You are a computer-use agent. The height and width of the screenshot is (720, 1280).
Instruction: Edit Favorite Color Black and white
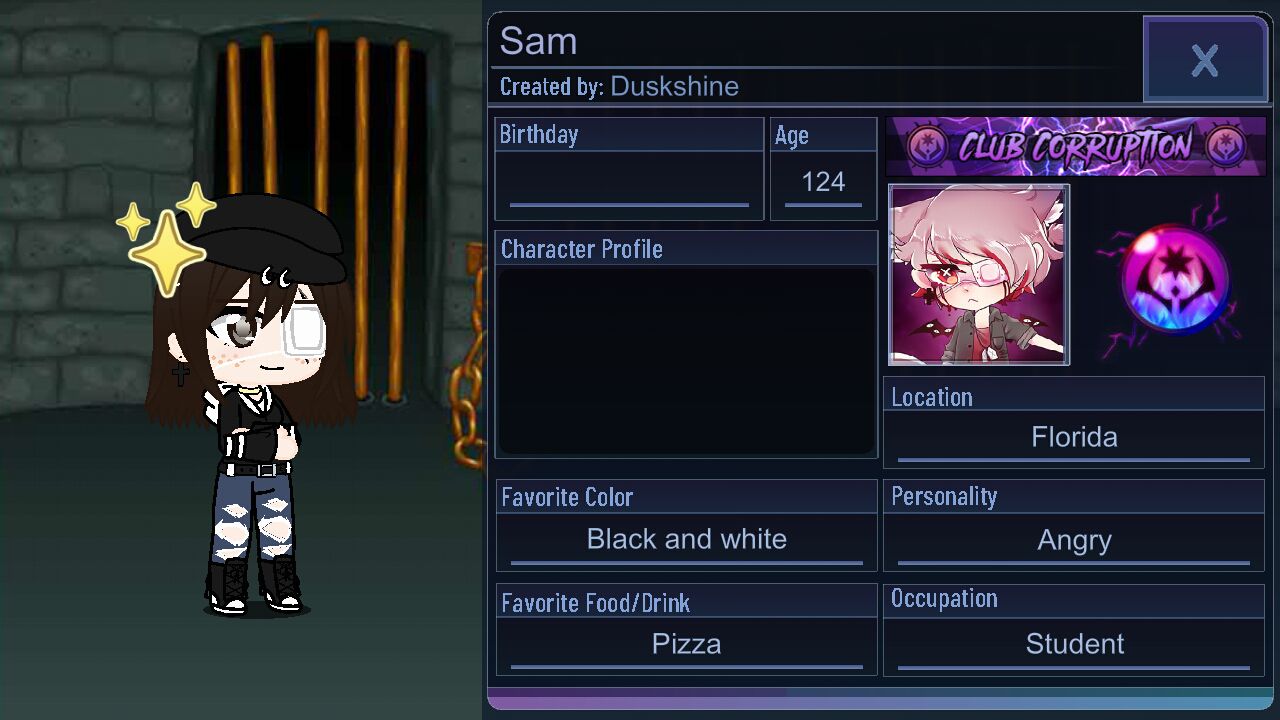686,540
